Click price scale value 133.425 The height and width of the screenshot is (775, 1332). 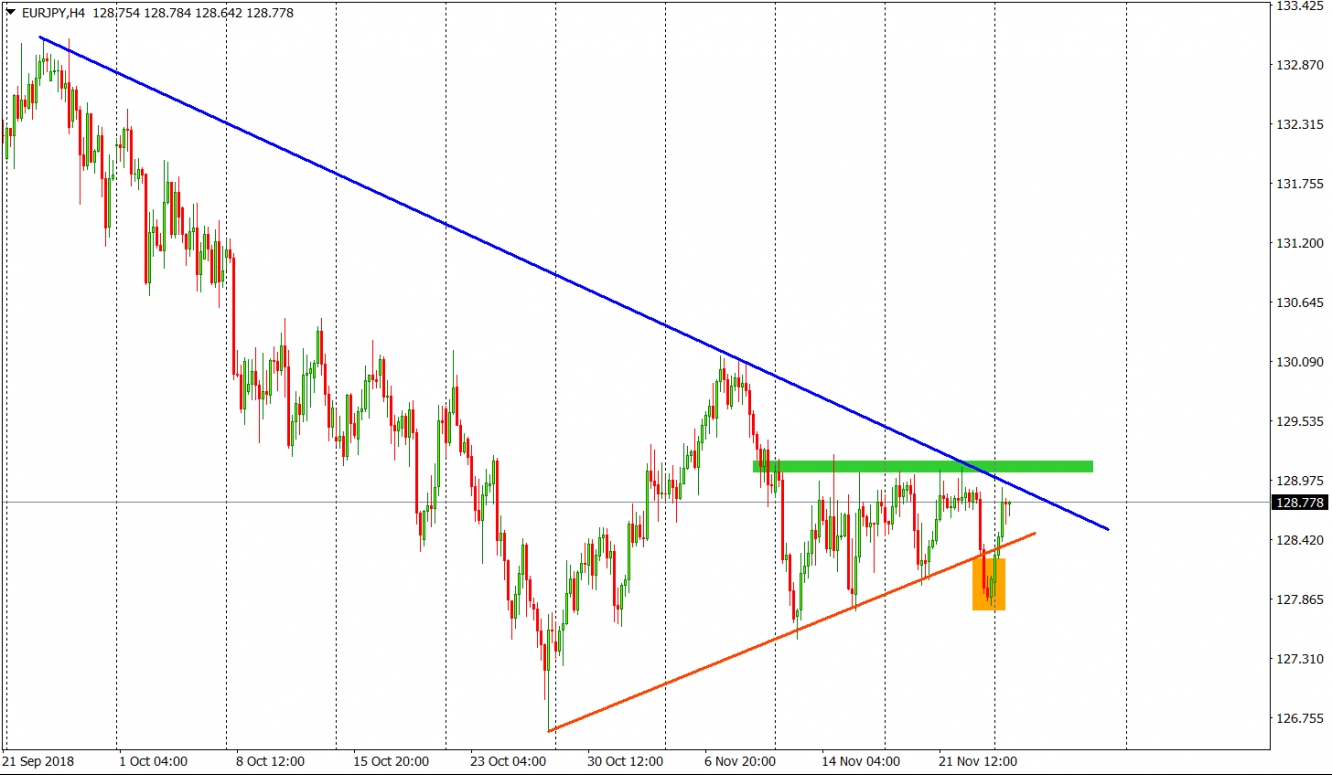1301,6
